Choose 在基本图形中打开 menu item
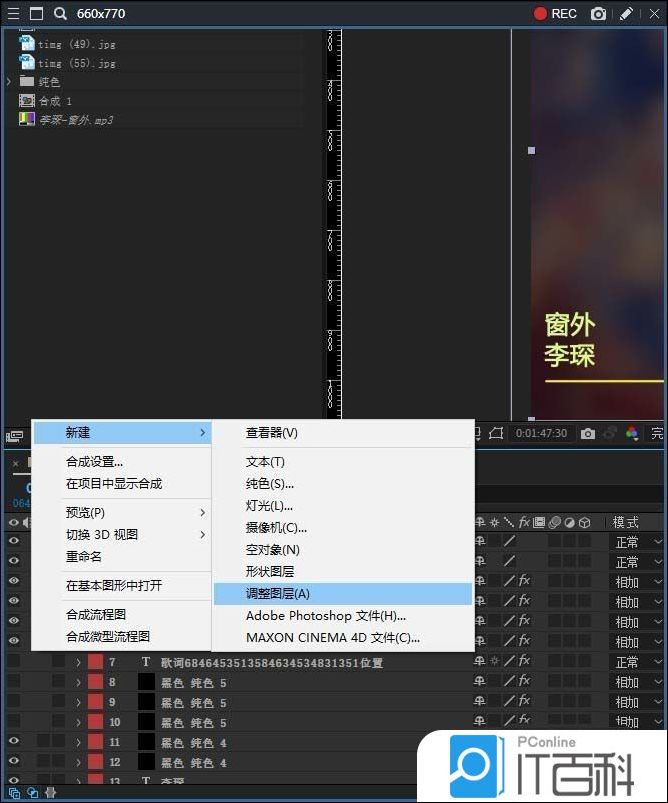 pos(114,585)
